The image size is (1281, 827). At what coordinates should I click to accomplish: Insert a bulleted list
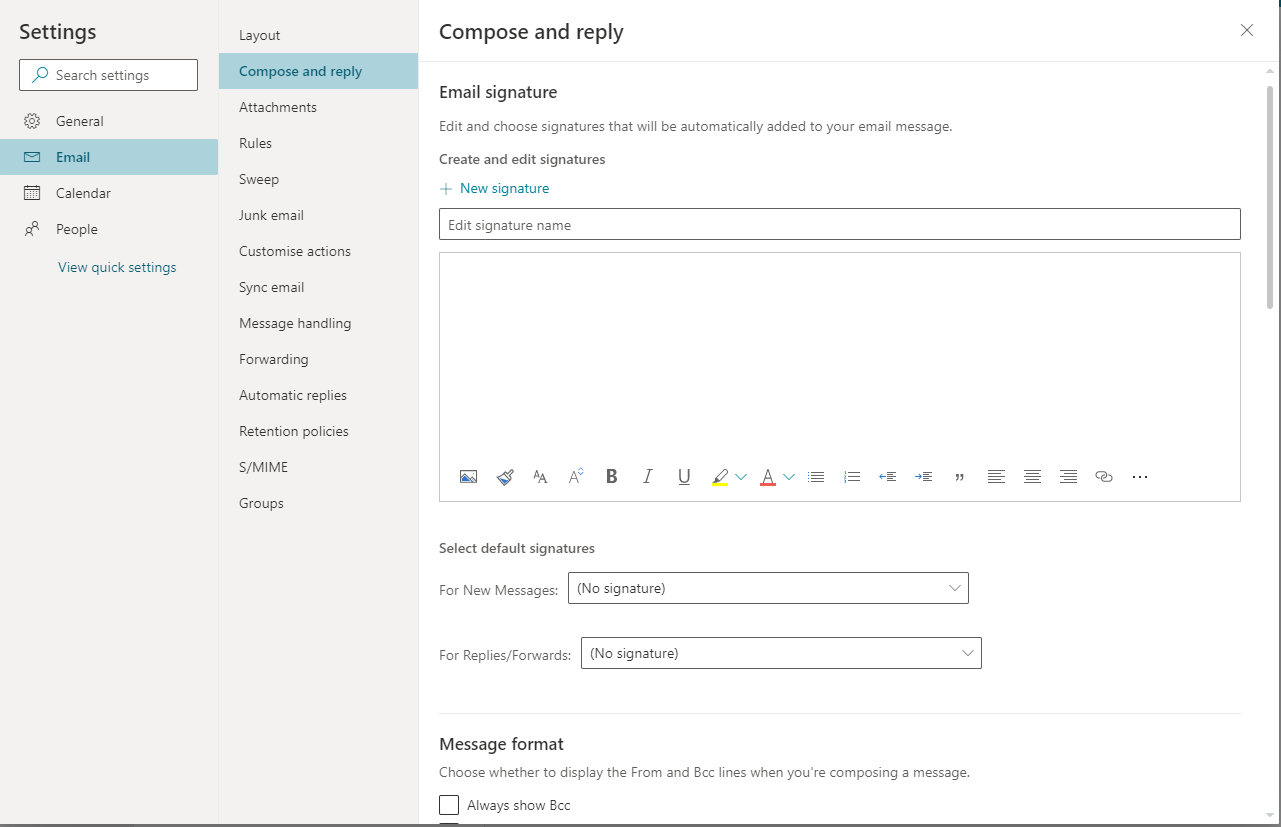pos(816,477)
